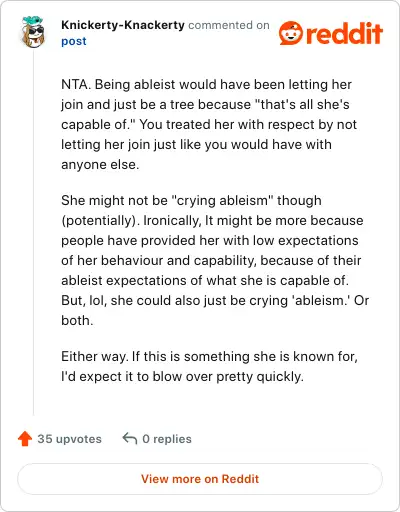The height and width of the screenshot is (512, 400).
Task: Click the orange upvote arrow icon
Action: (25, 439)
